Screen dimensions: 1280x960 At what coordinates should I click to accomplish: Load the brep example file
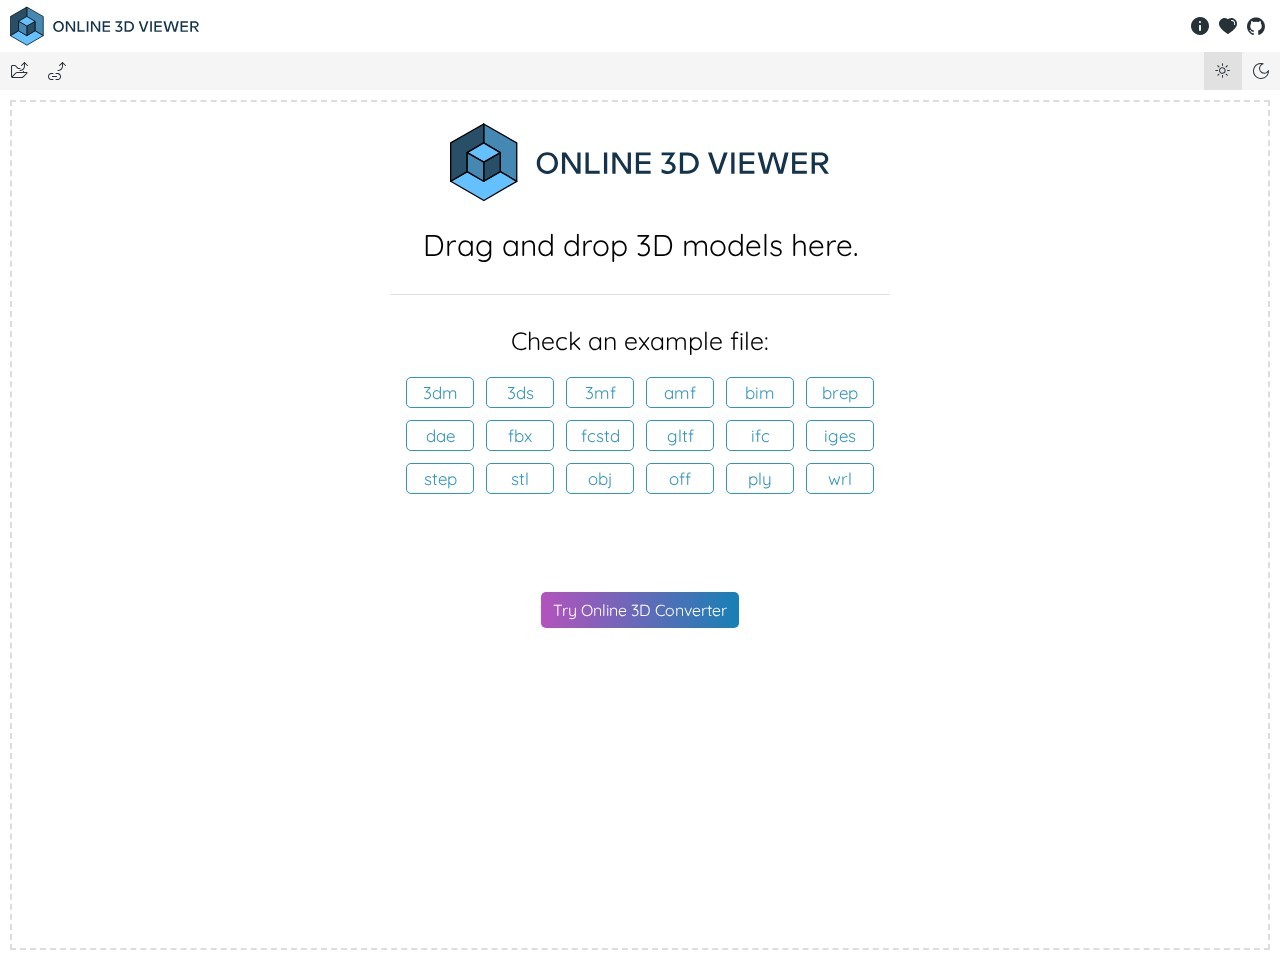pos(840,393)
